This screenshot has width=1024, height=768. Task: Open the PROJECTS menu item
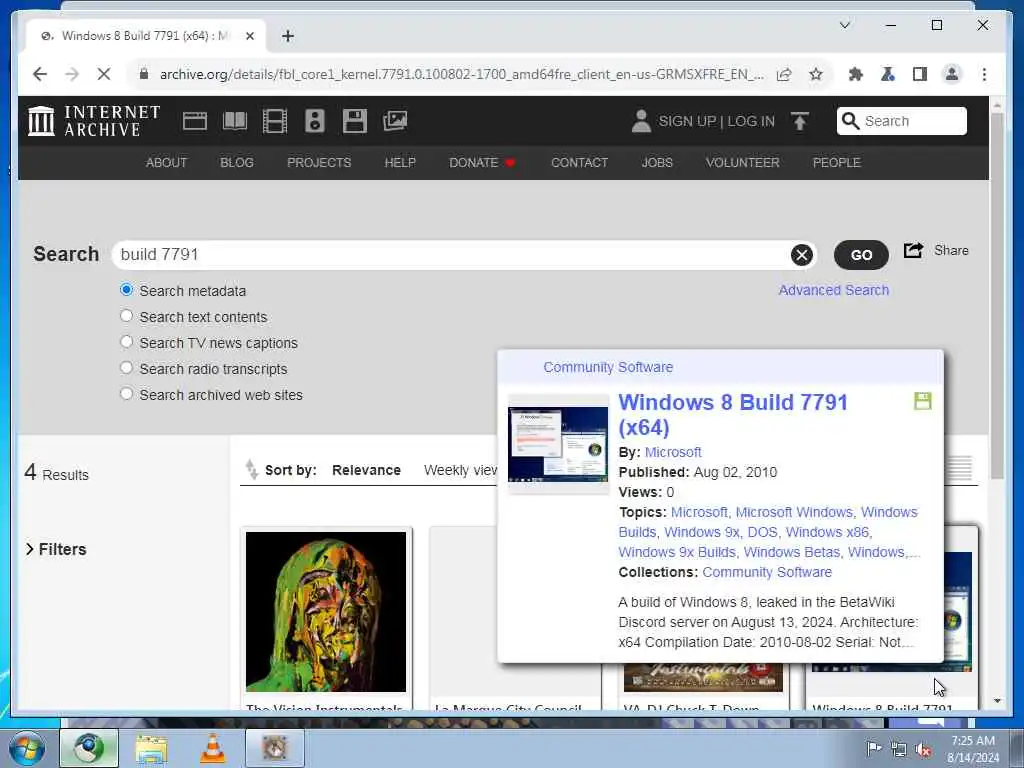pos(319,163)
